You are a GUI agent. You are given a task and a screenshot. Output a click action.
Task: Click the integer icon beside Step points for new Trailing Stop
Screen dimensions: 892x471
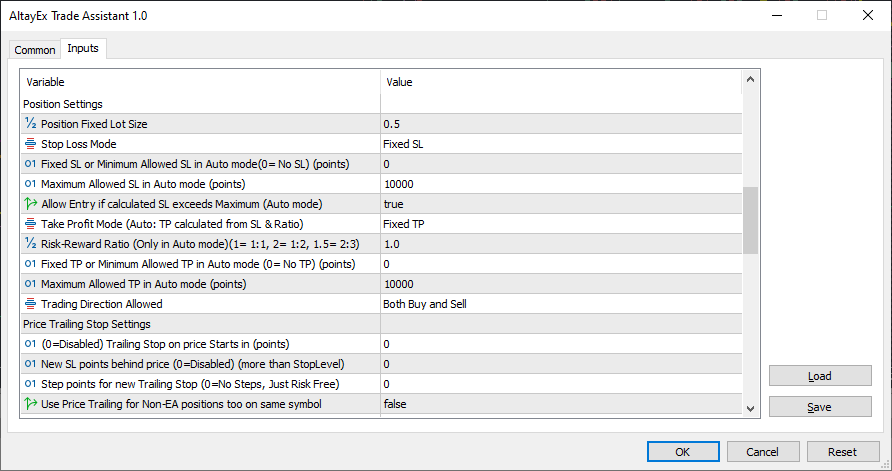(x=31, y=384)
